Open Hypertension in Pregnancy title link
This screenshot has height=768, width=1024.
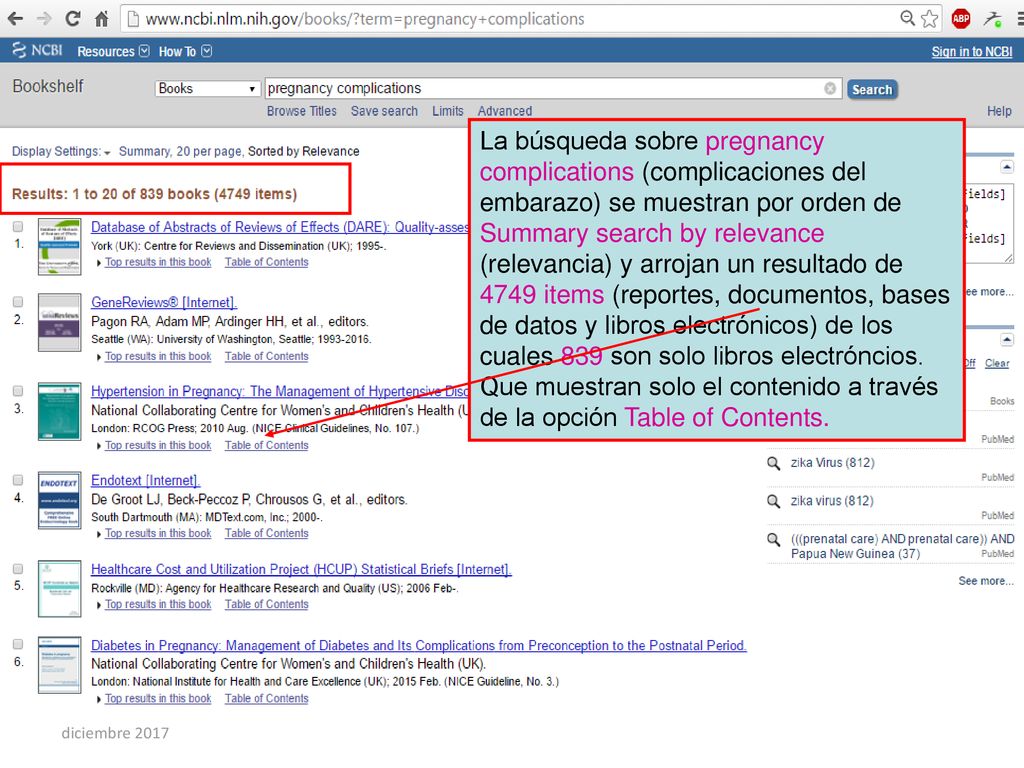pyautogui.click(x=280, y=391)
